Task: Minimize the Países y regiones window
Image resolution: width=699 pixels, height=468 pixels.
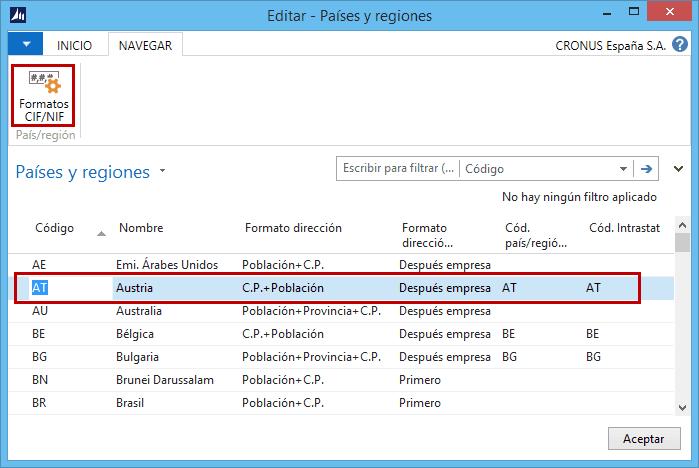Action: point(607,13)
